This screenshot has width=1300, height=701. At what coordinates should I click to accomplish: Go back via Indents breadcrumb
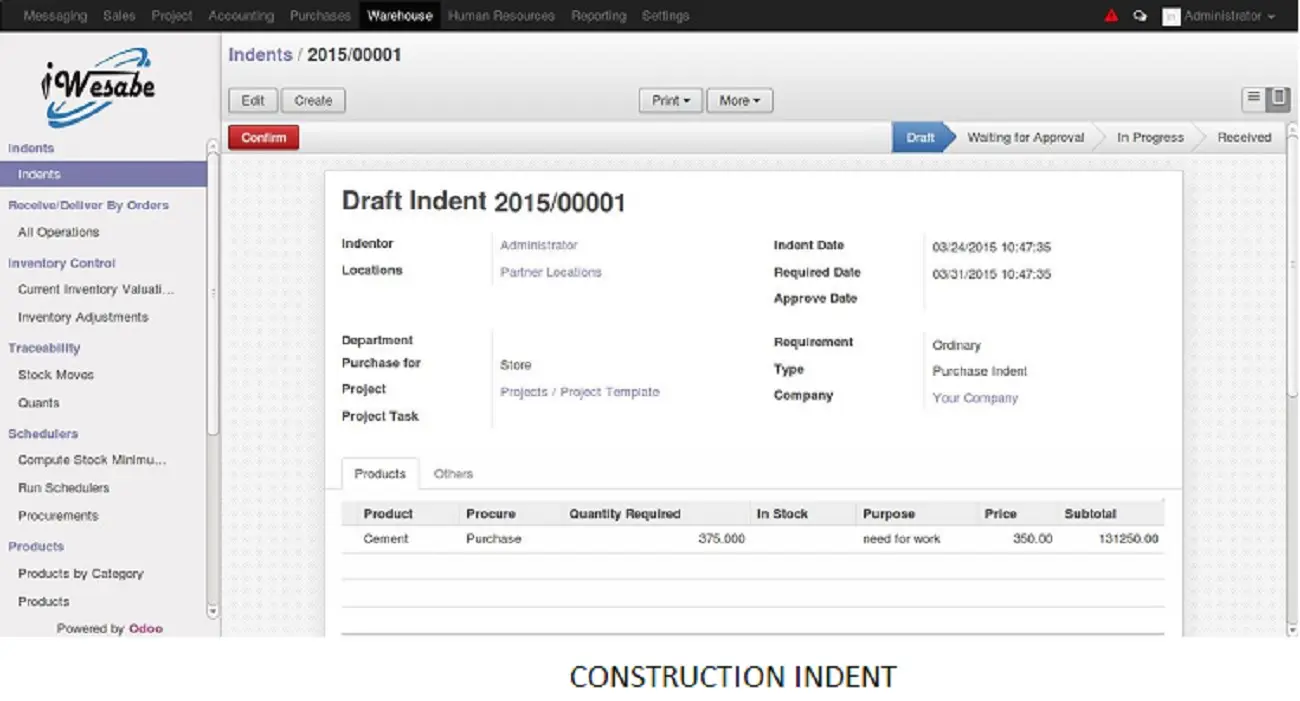click(260, 55)
